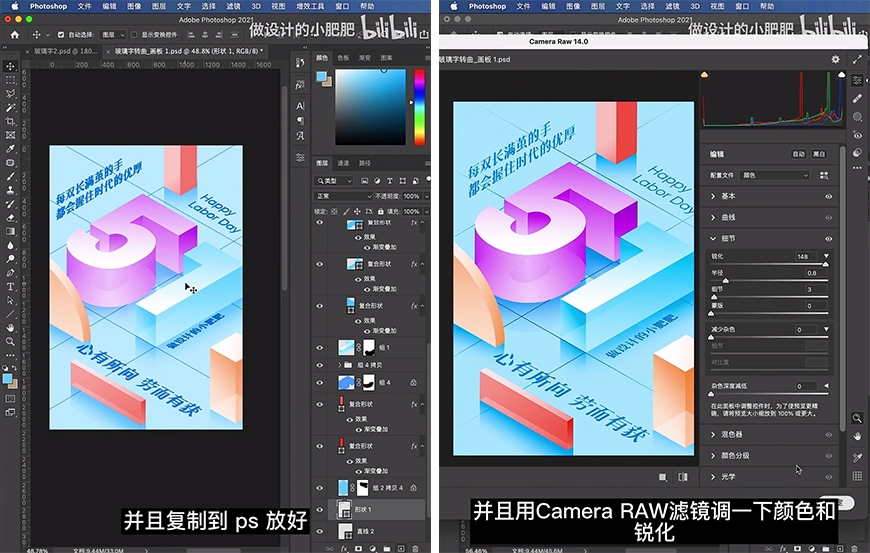Click the 锐化 value field
Screen dimensions: 870x553
pyautogui.click(x=806, y=256)
